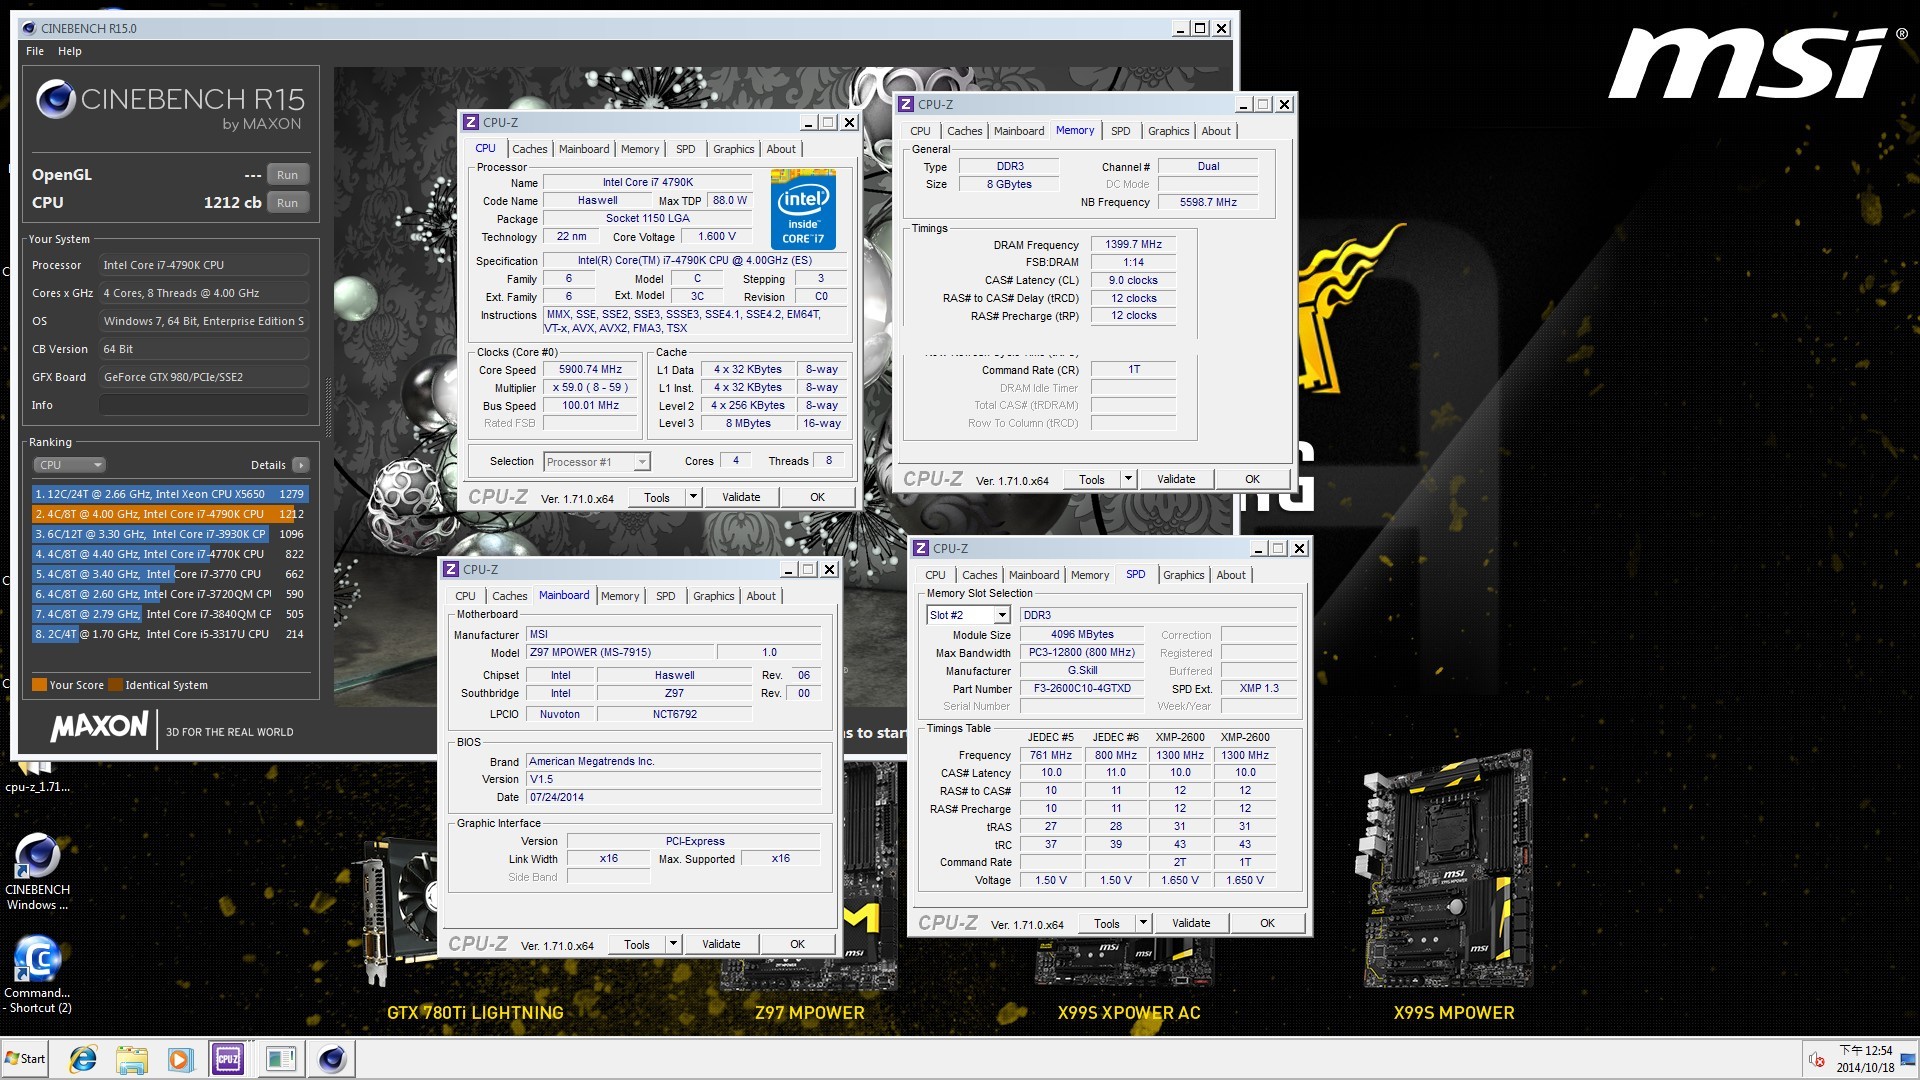Viewport: 1920px width, 1080px height.
Task: Open Windows Explorer folder in taskbar
Action: [x=132, y=1059]
